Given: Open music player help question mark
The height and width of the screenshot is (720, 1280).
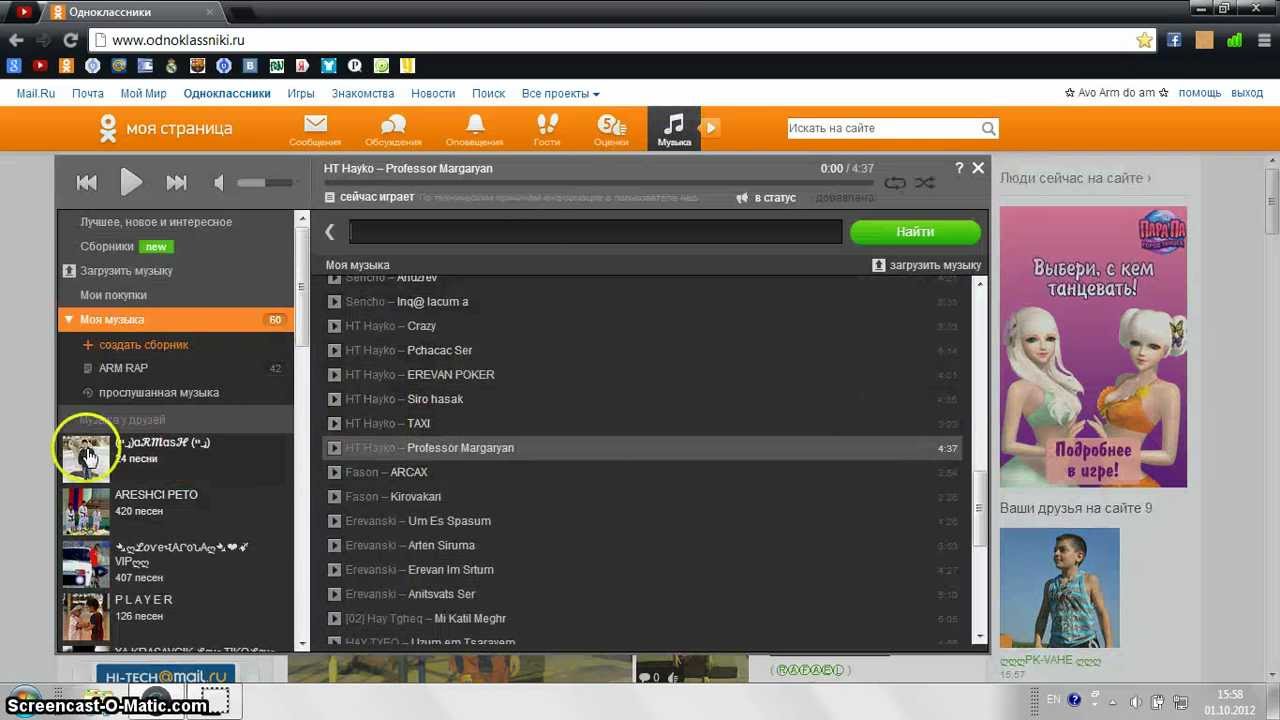Looking at the screenshot, I should [x=959, y=168].
